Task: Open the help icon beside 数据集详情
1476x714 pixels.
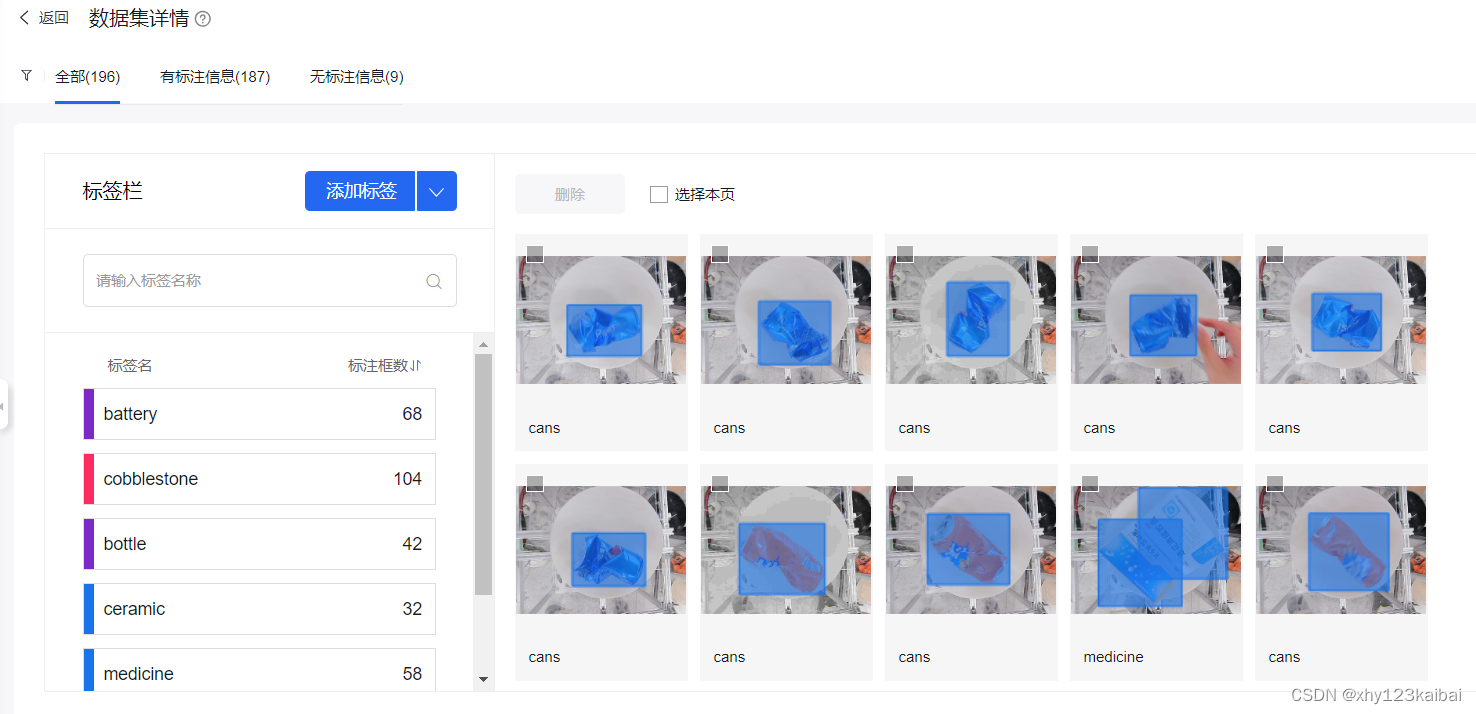Action: 203,19
